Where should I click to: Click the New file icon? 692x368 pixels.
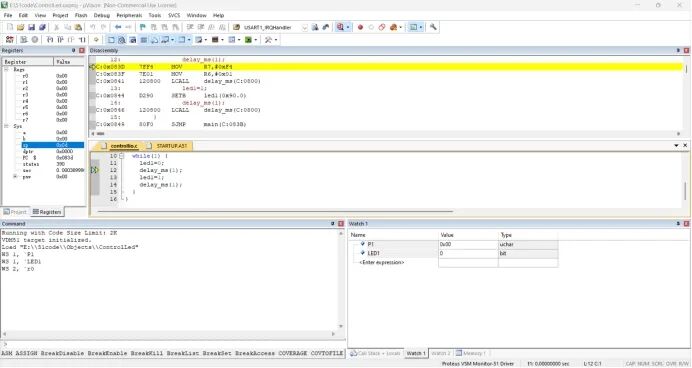[x=10, y=27]
